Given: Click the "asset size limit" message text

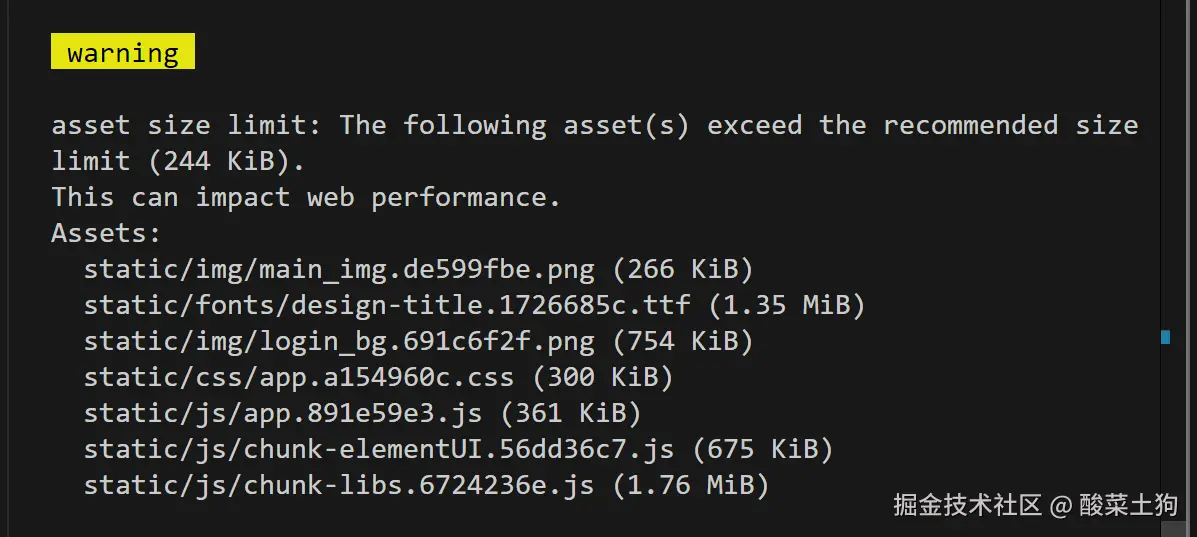Looking at the screenshot, I should tap(181, 125).
